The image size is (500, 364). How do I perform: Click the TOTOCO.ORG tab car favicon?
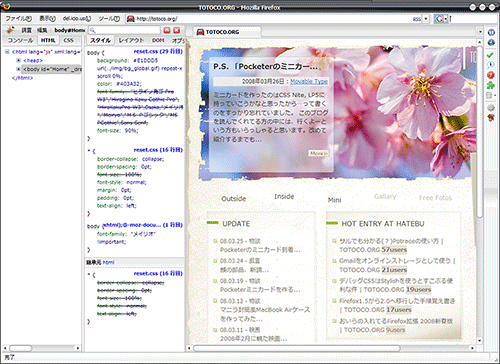[200, 32]
